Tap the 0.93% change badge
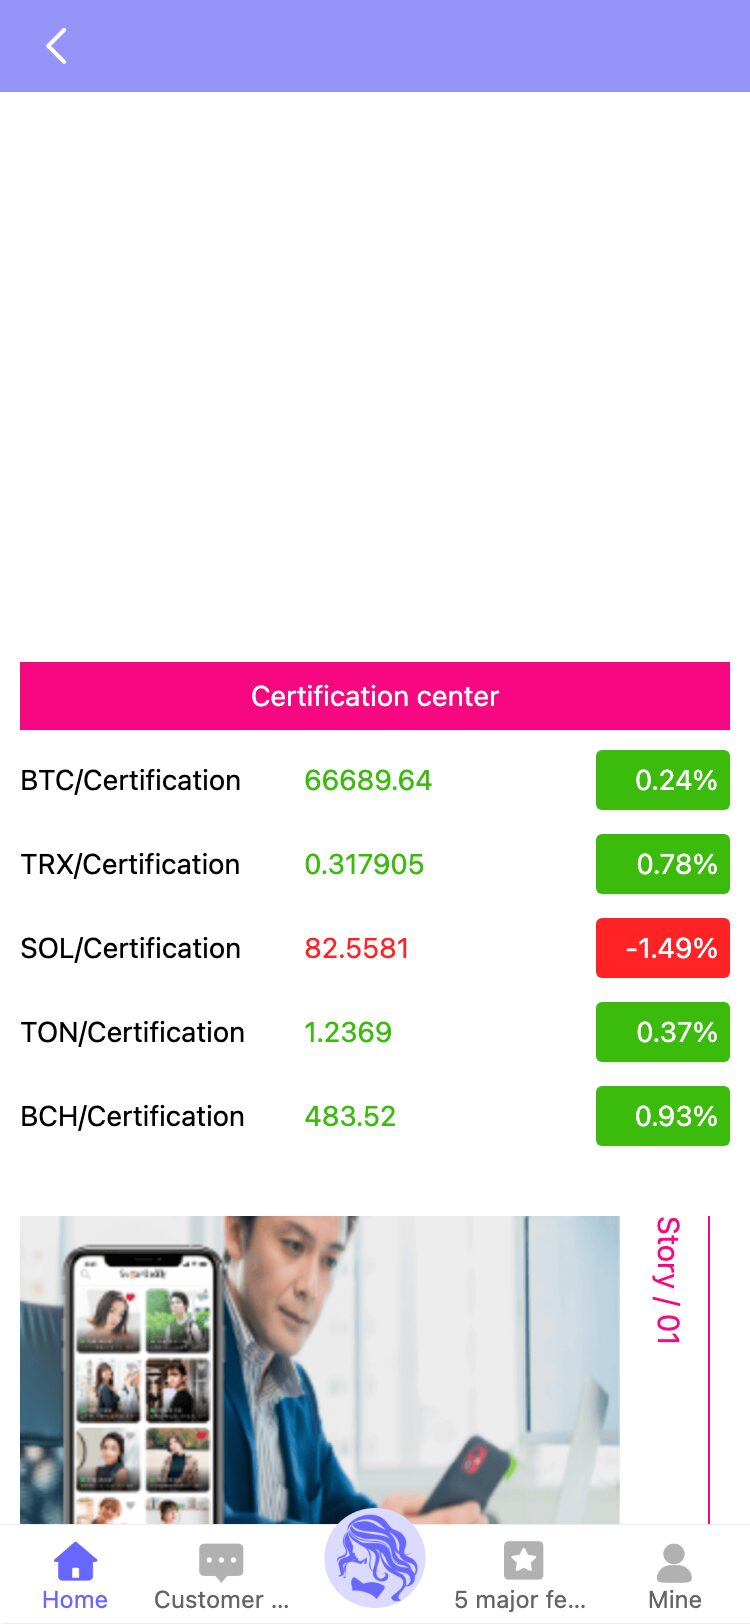Viewport: 750px width, 1624px height. point(663,1116)
